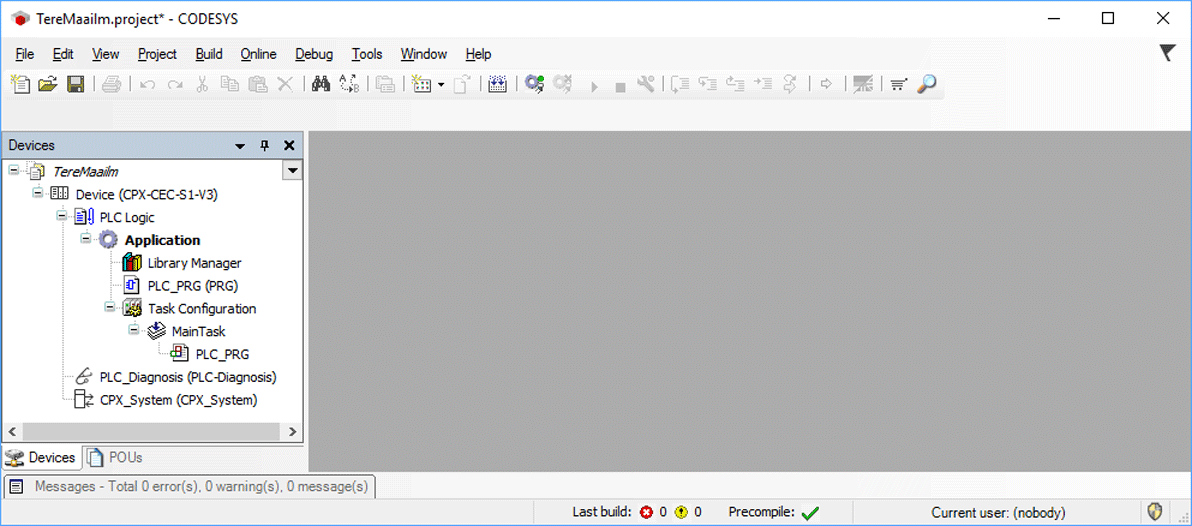Screen dimensions: 1192x526
Task: Collapse the Task Configuration node
Action: (110, 306)
